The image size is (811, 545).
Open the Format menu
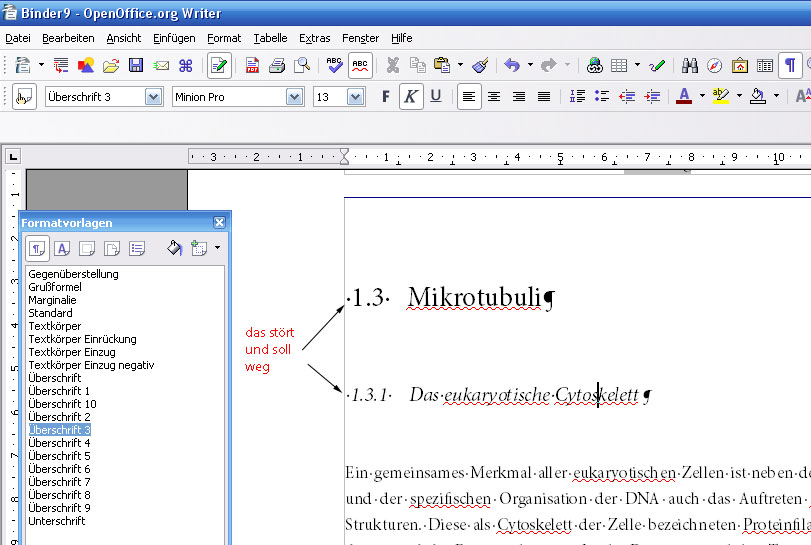coord(224,38)
